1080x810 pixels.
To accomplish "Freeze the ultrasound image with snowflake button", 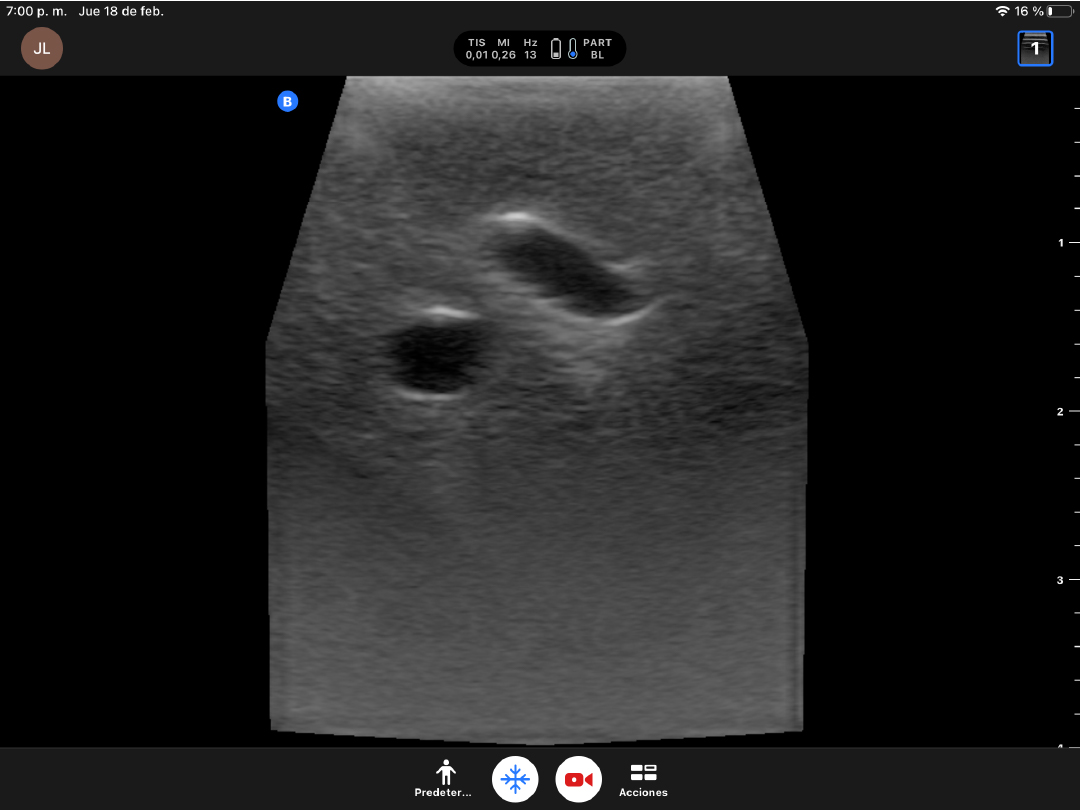I will pos(515,779).
